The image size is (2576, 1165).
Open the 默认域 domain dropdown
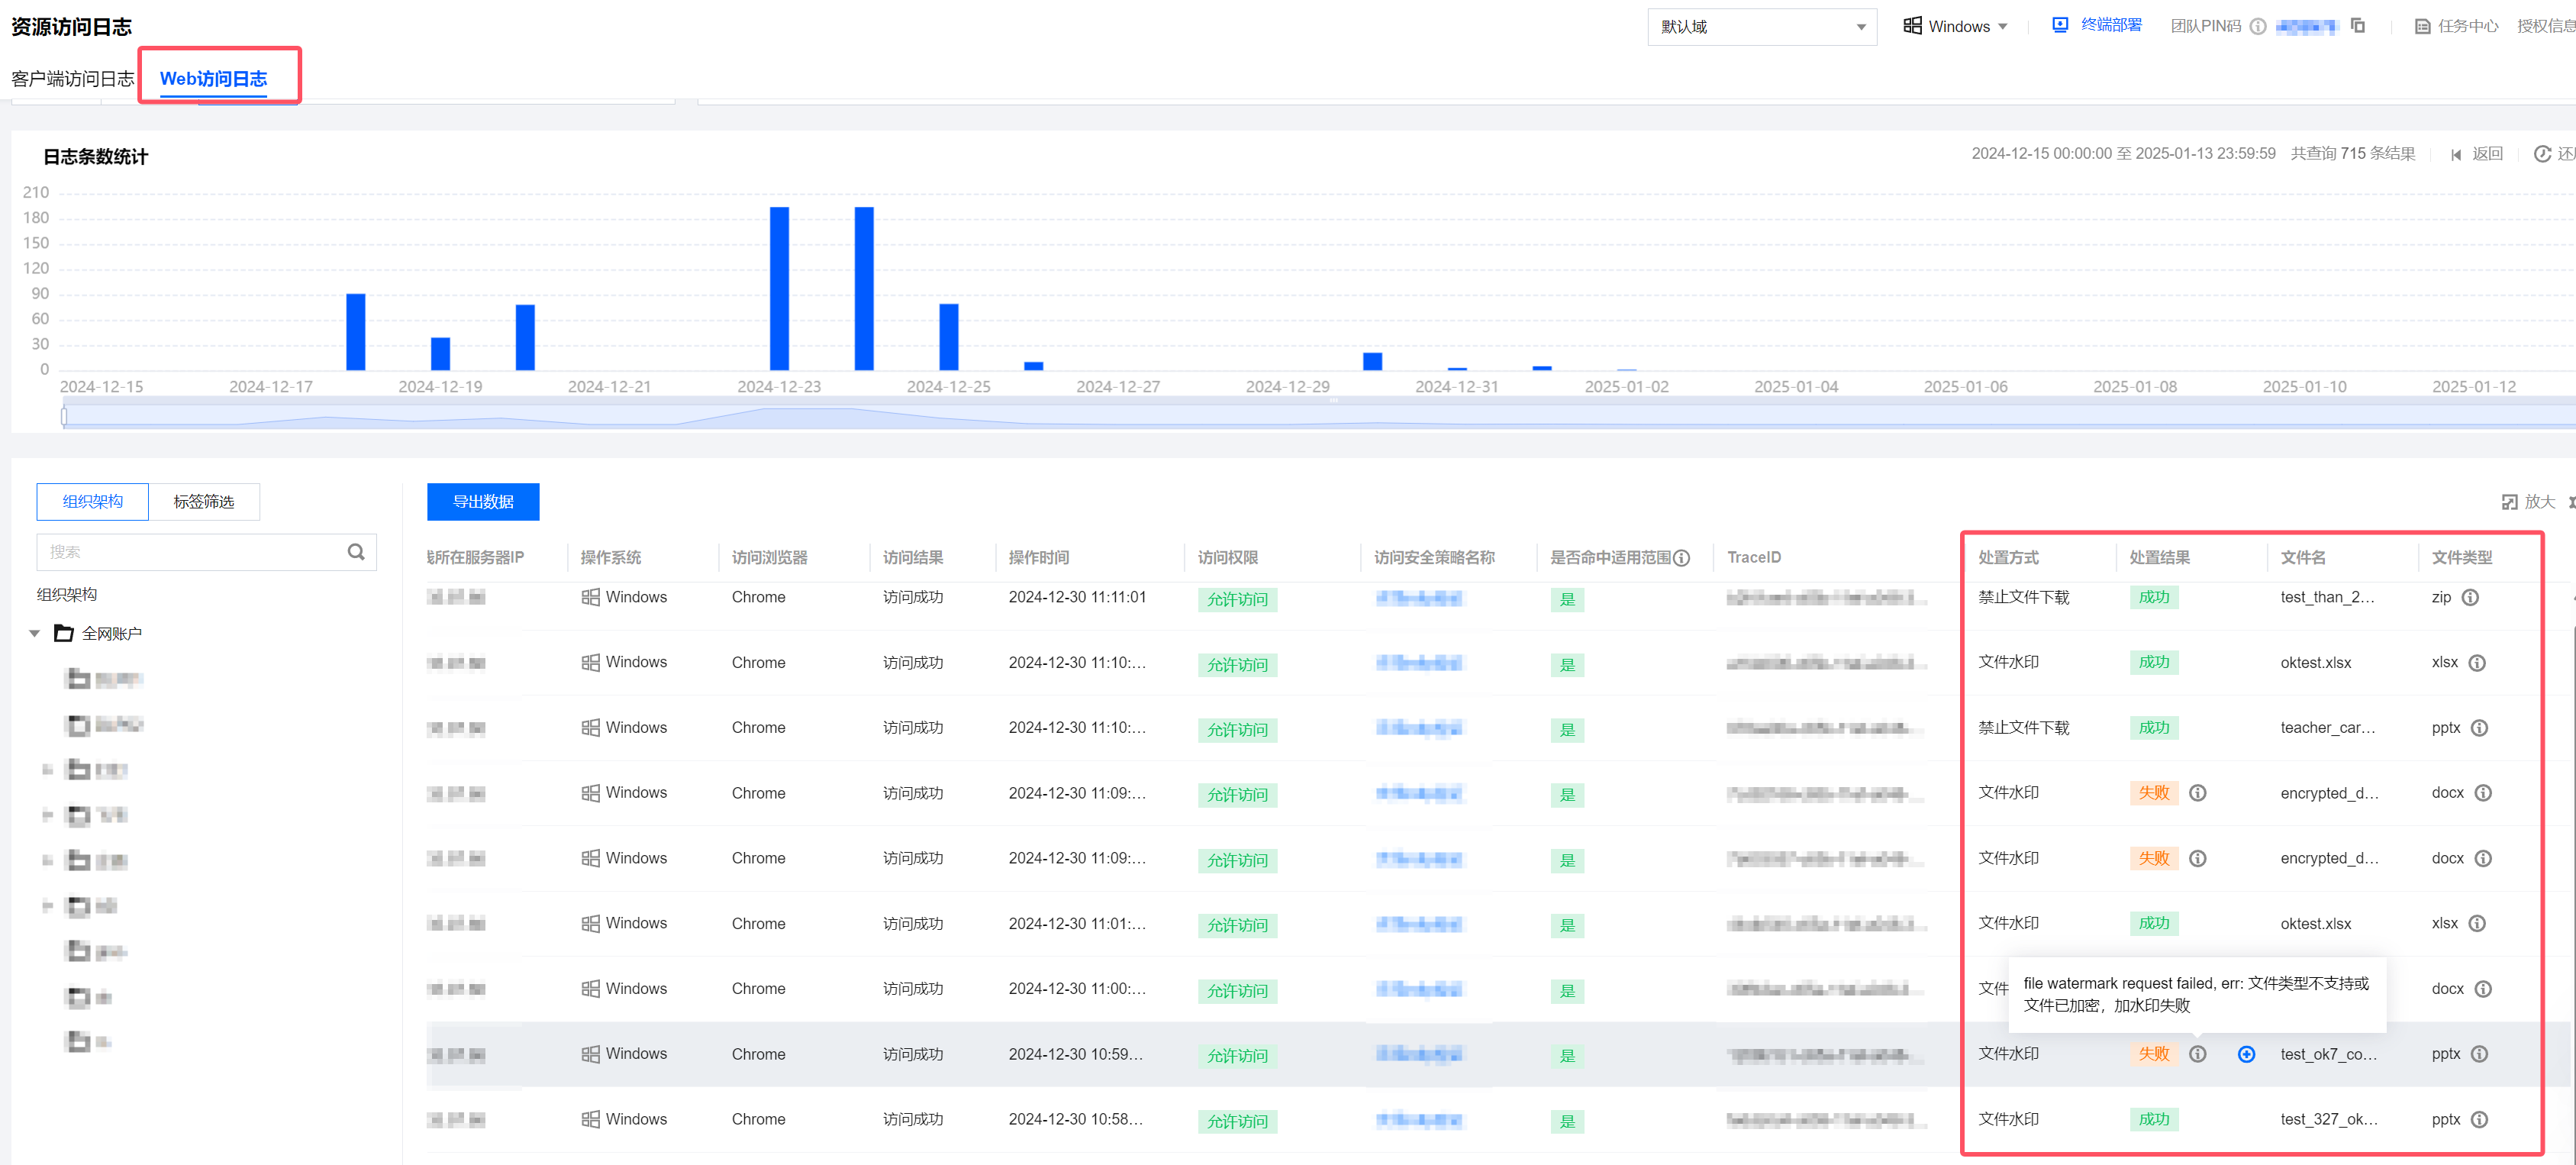1761,27
